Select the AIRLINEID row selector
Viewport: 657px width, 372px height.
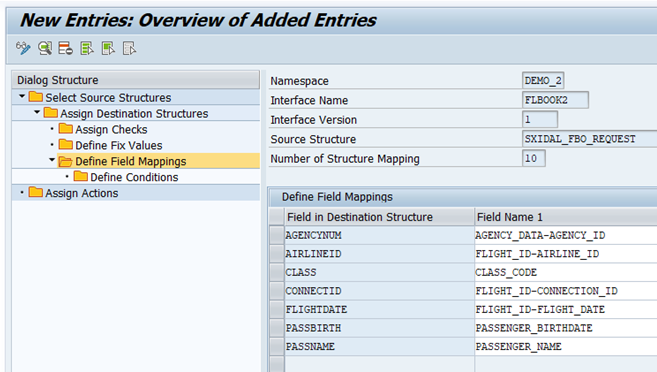tap(277, 253)
